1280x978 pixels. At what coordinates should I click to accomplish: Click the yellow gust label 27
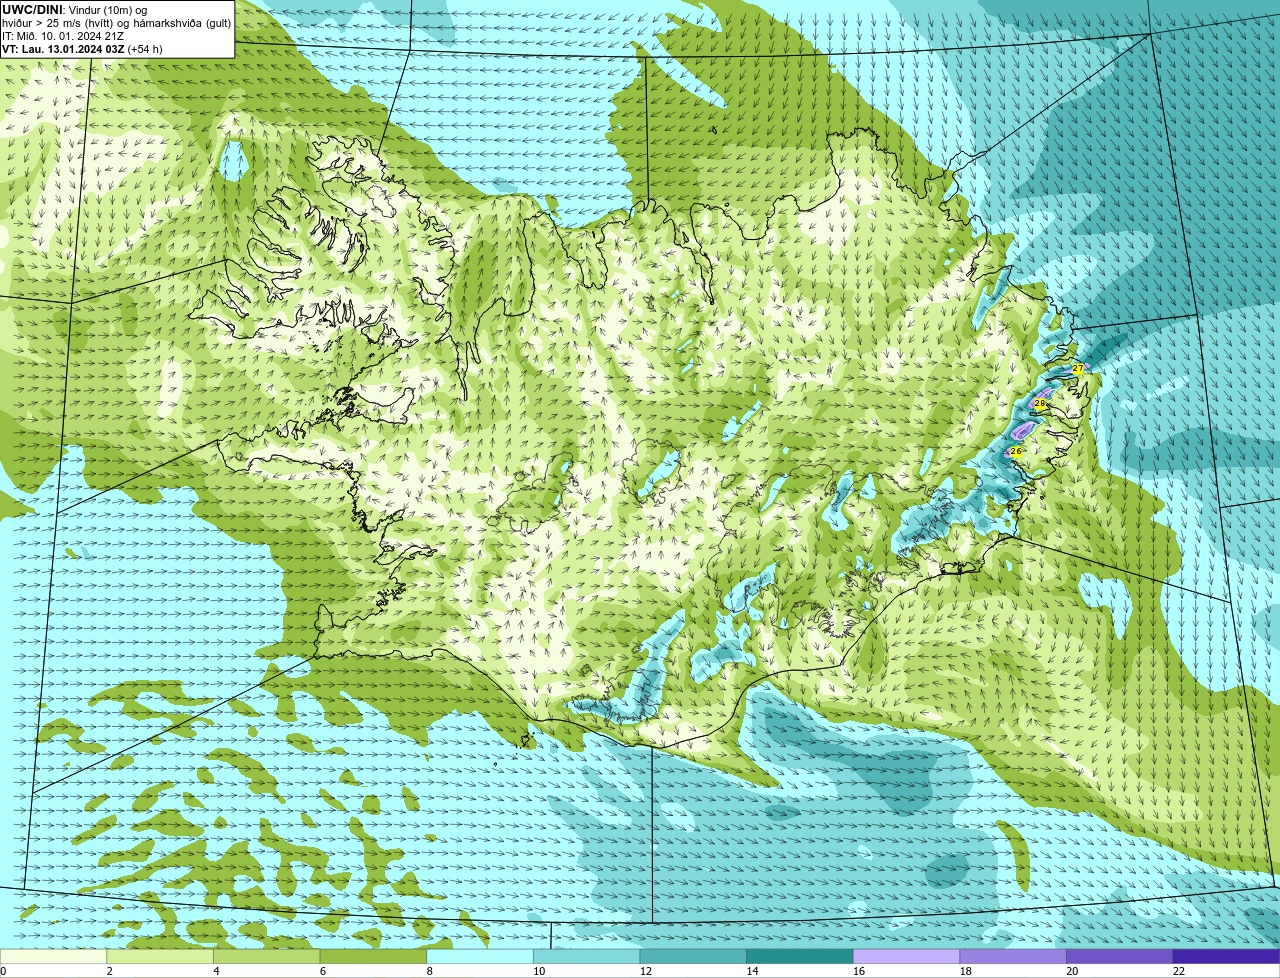(x=1078, y=369)
